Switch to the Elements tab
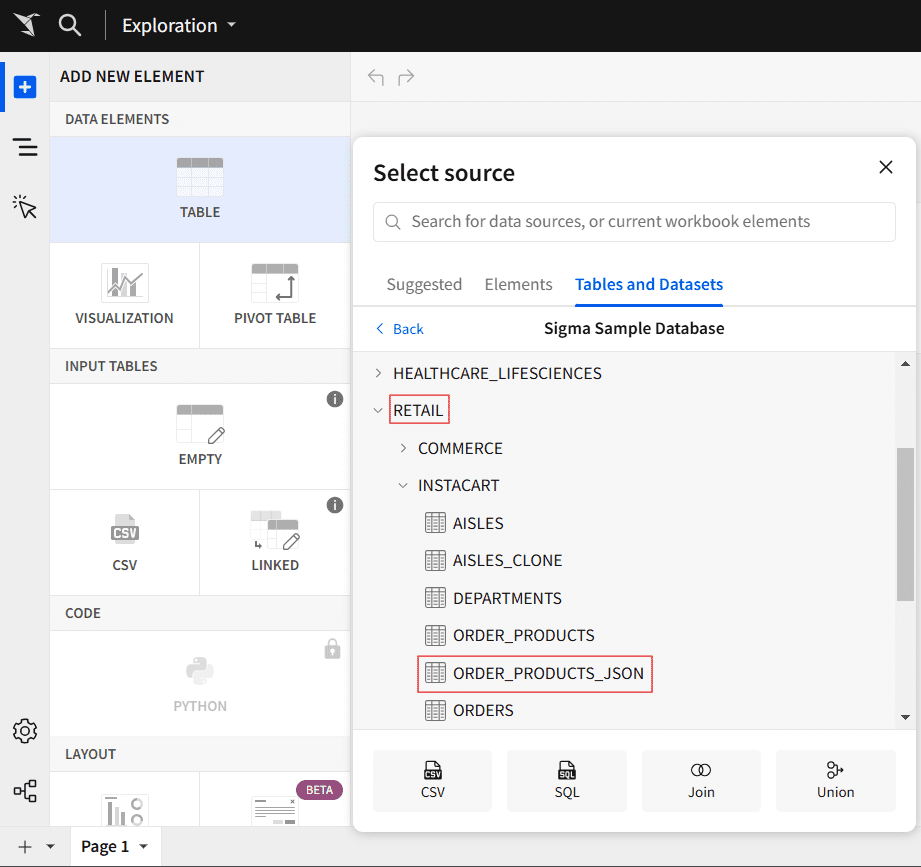 [518, 284]
